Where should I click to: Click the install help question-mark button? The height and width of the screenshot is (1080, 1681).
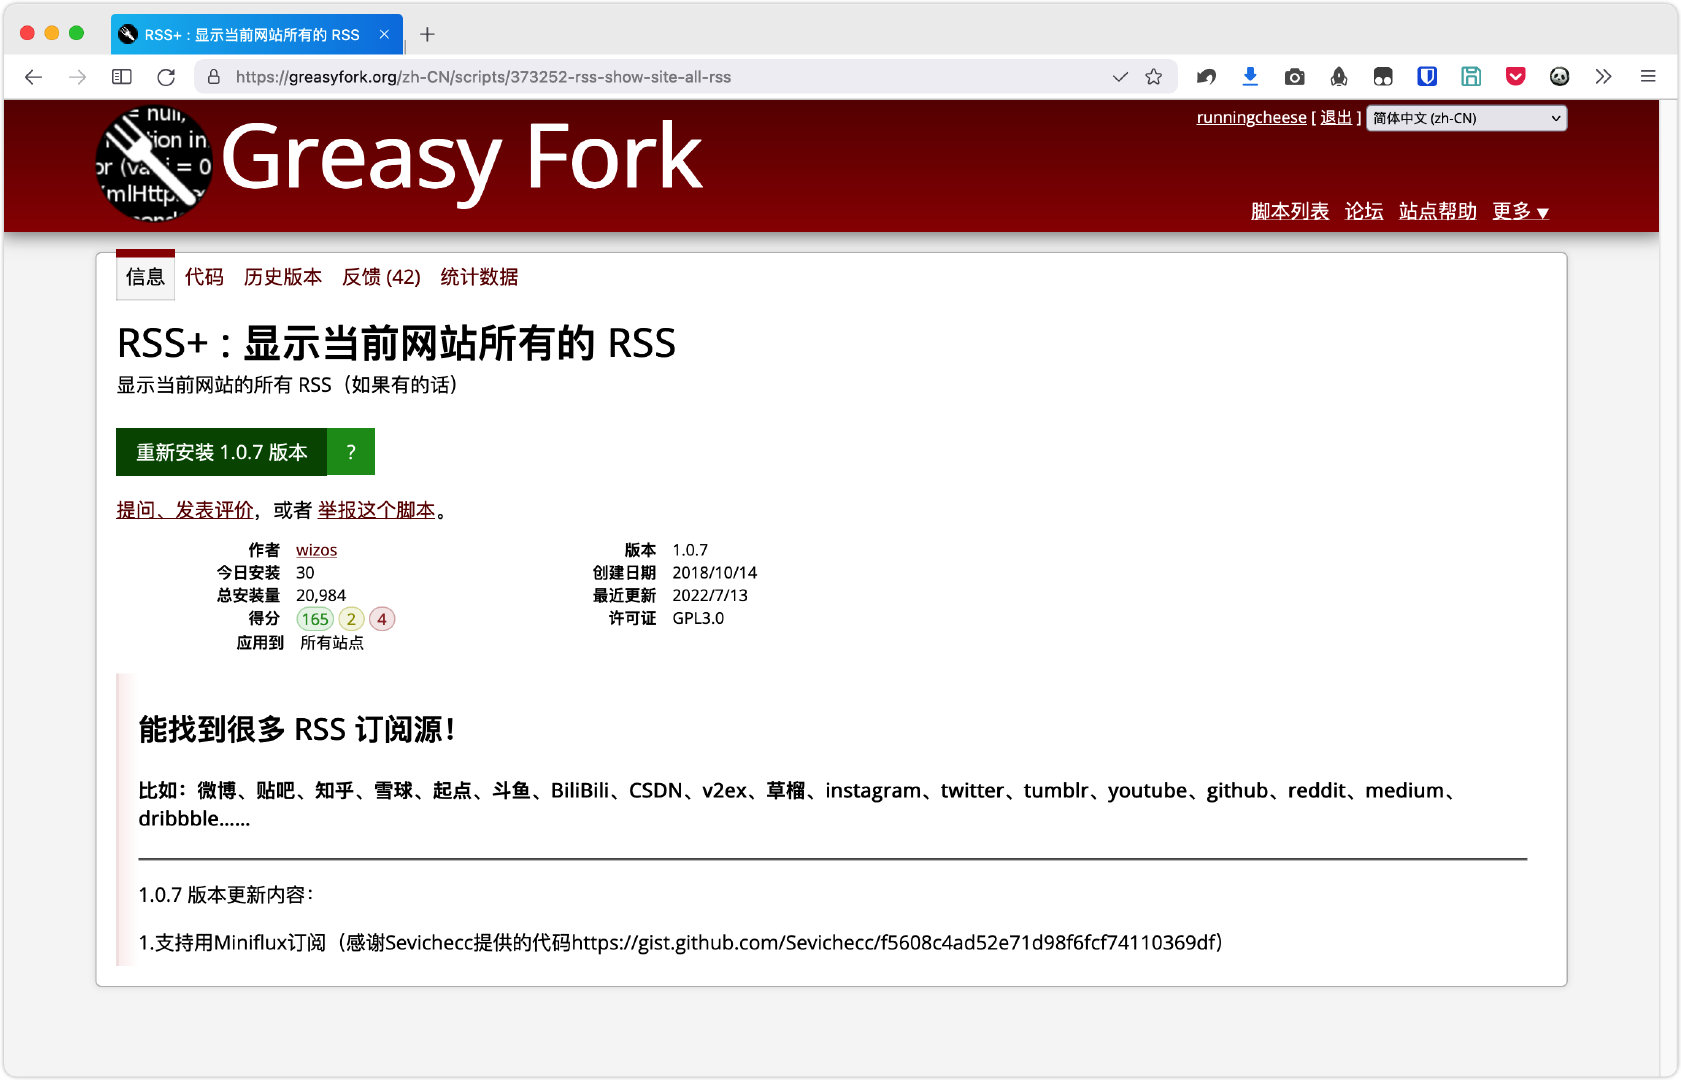[351, 452]
